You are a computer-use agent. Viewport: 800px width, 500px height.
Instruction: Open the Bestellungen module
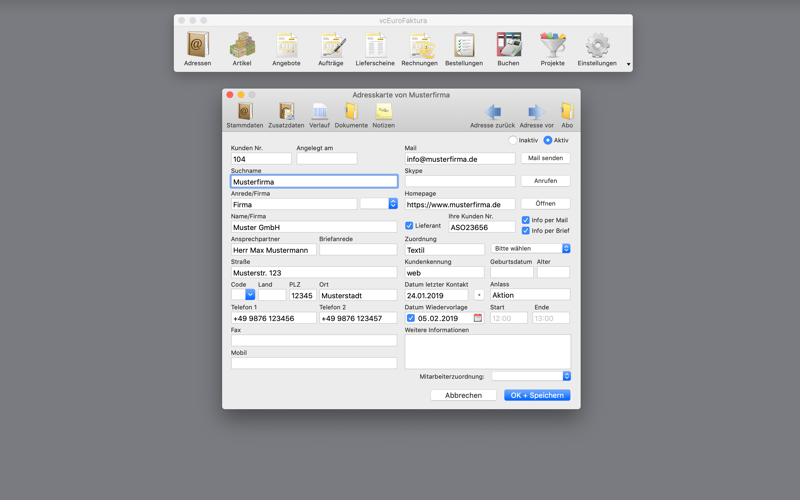tap(464, 49)
